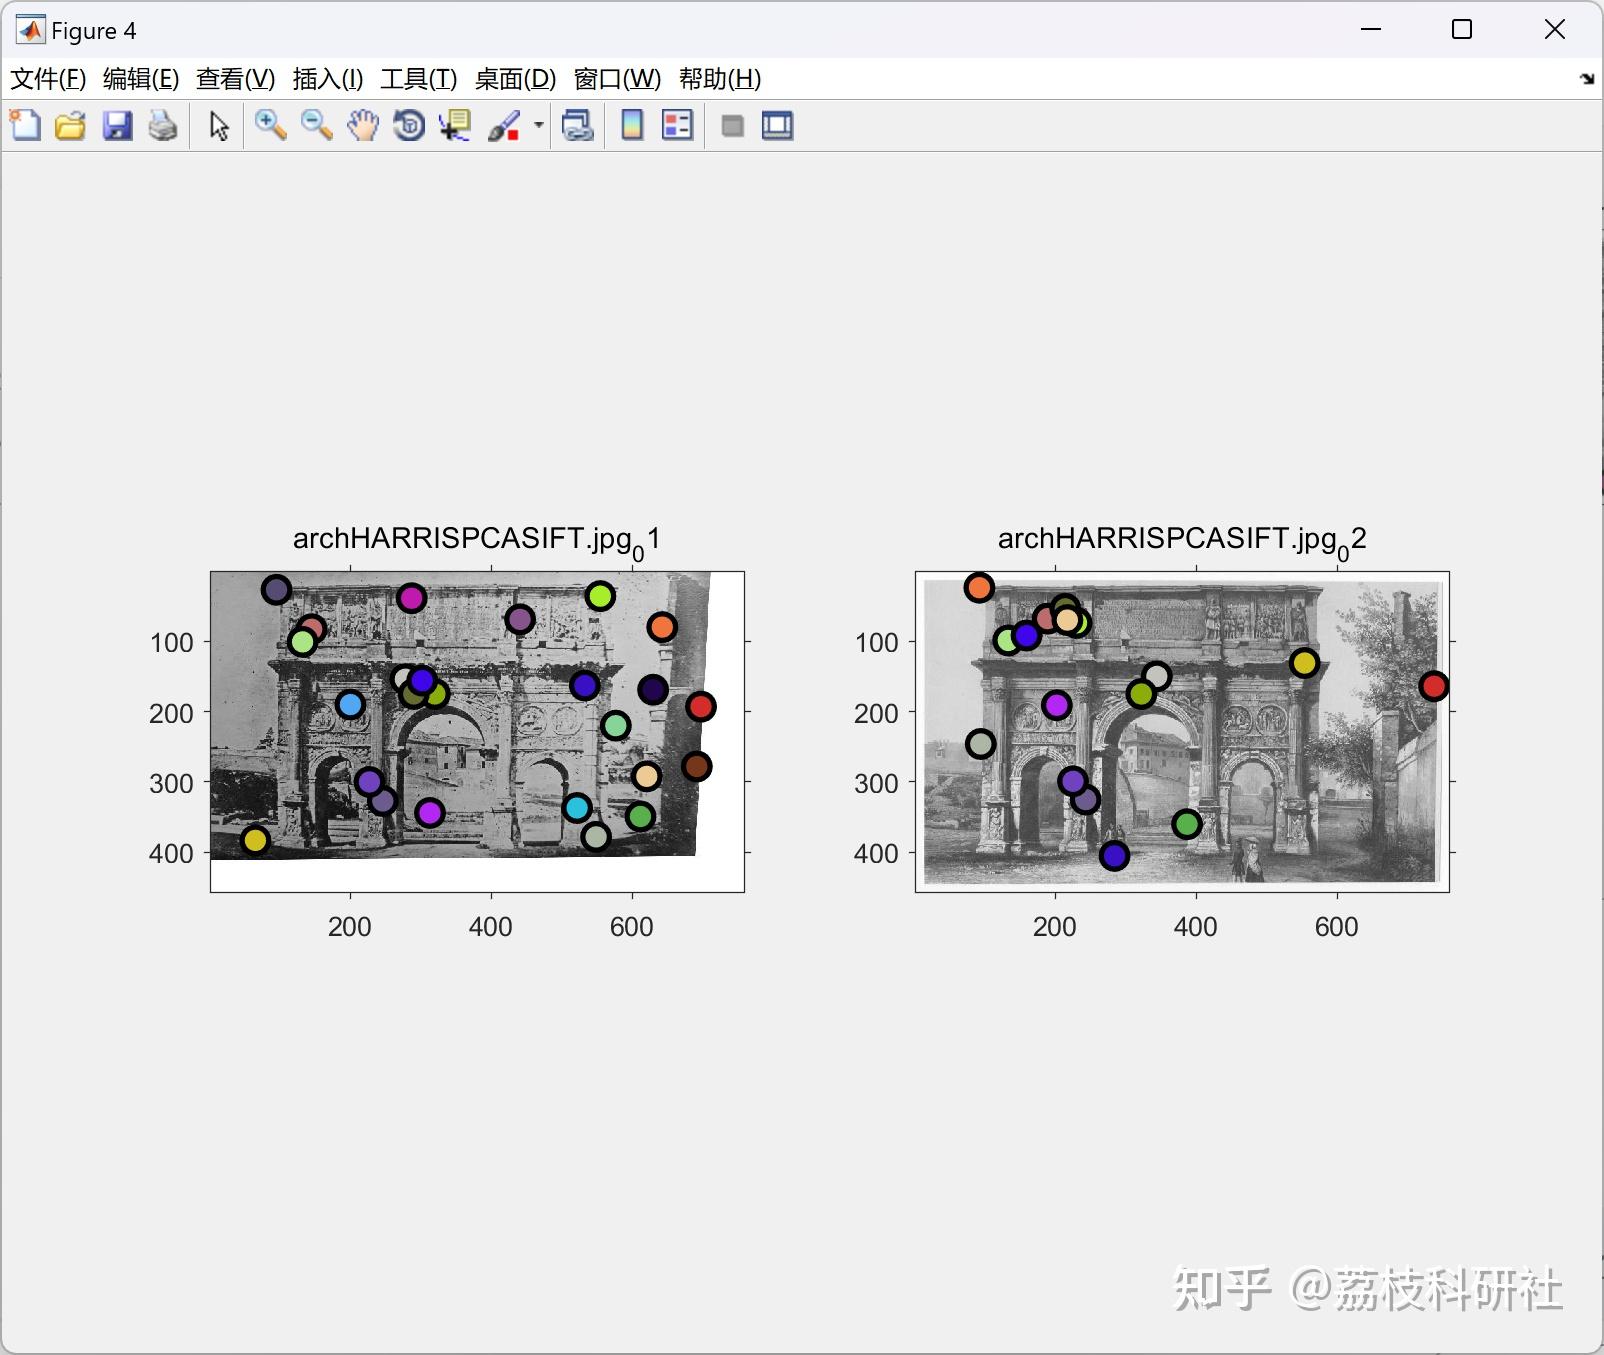Save the figure to file
The height and width of the screenshot is (1355, 1604).
(x=116, y=125)
